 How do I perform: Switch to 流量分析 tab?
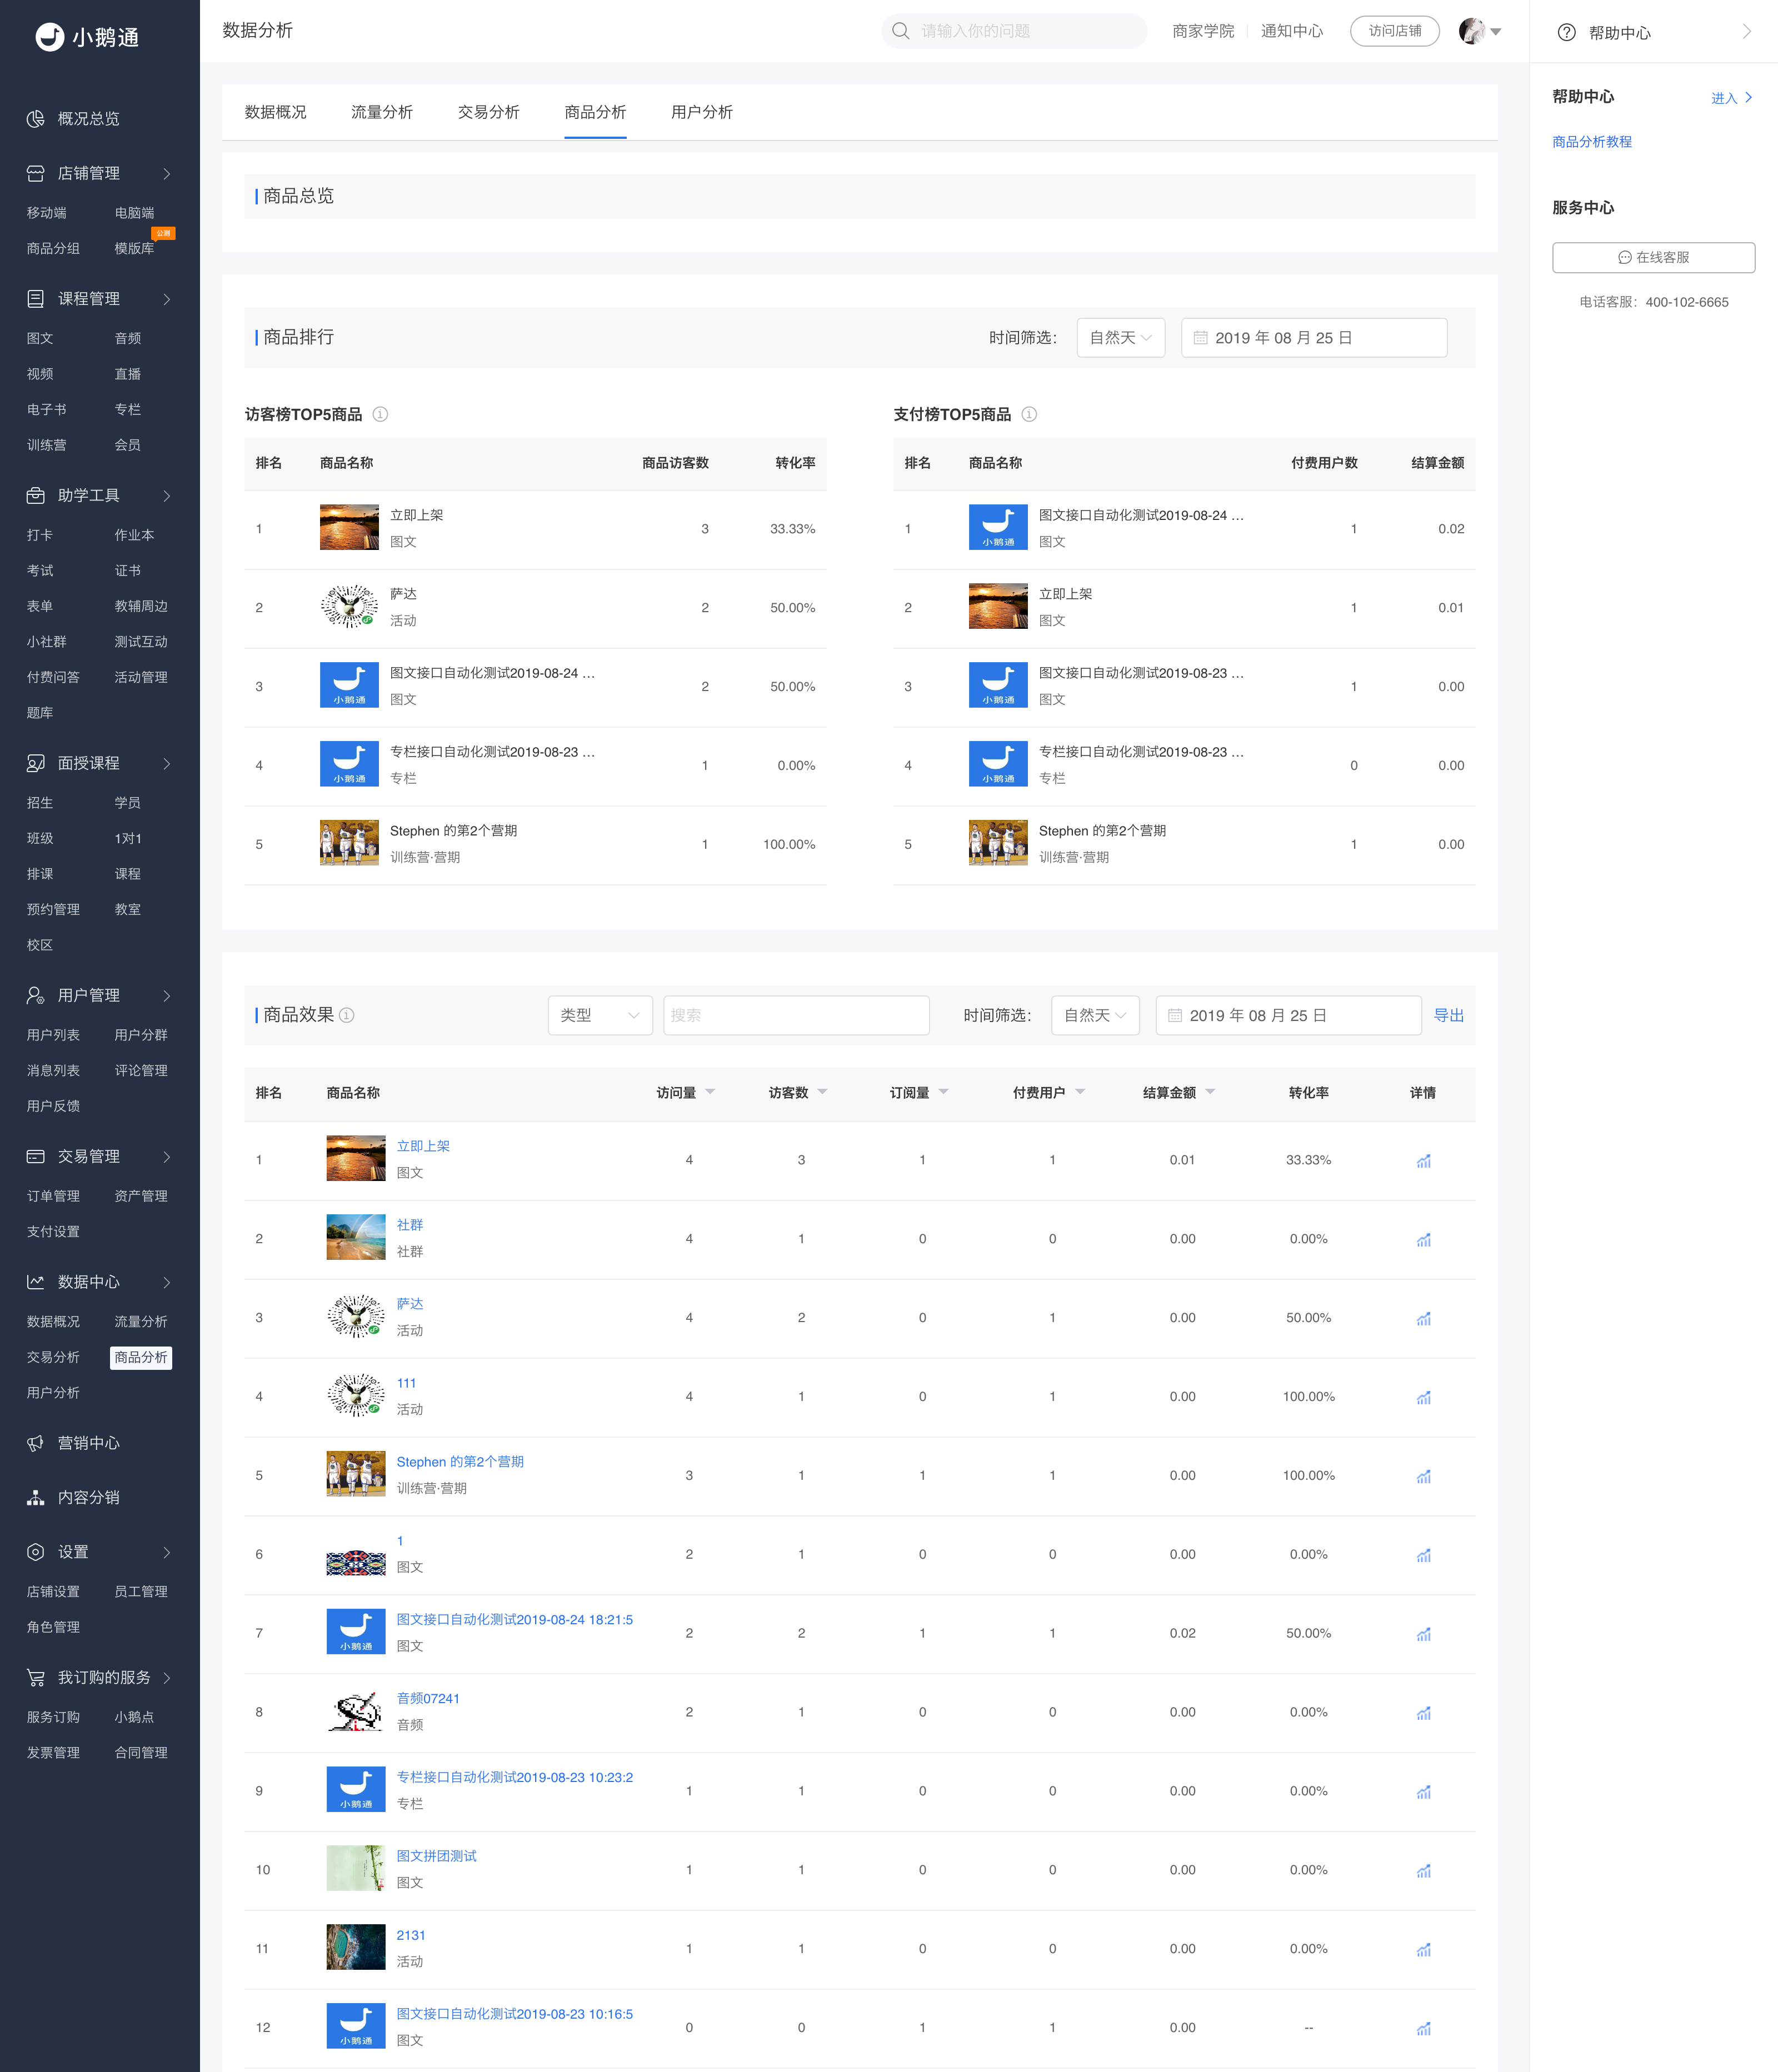pos(382,112)
